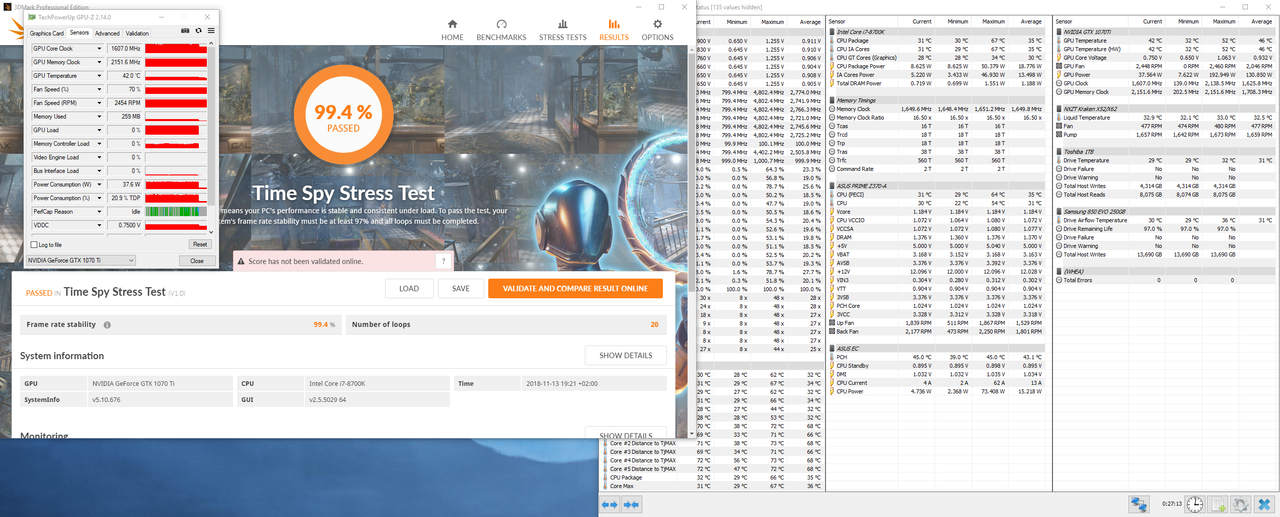Close HWiNFO sensors with blue X icon
The width and height of the screenshot is (1280, 517).
[x=1264, y=504]
